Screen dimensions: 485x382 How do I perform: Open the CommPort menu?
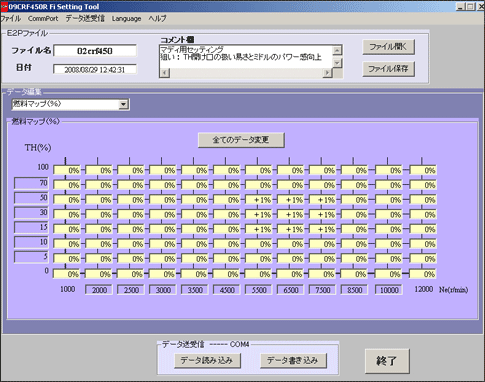[43, 19]
